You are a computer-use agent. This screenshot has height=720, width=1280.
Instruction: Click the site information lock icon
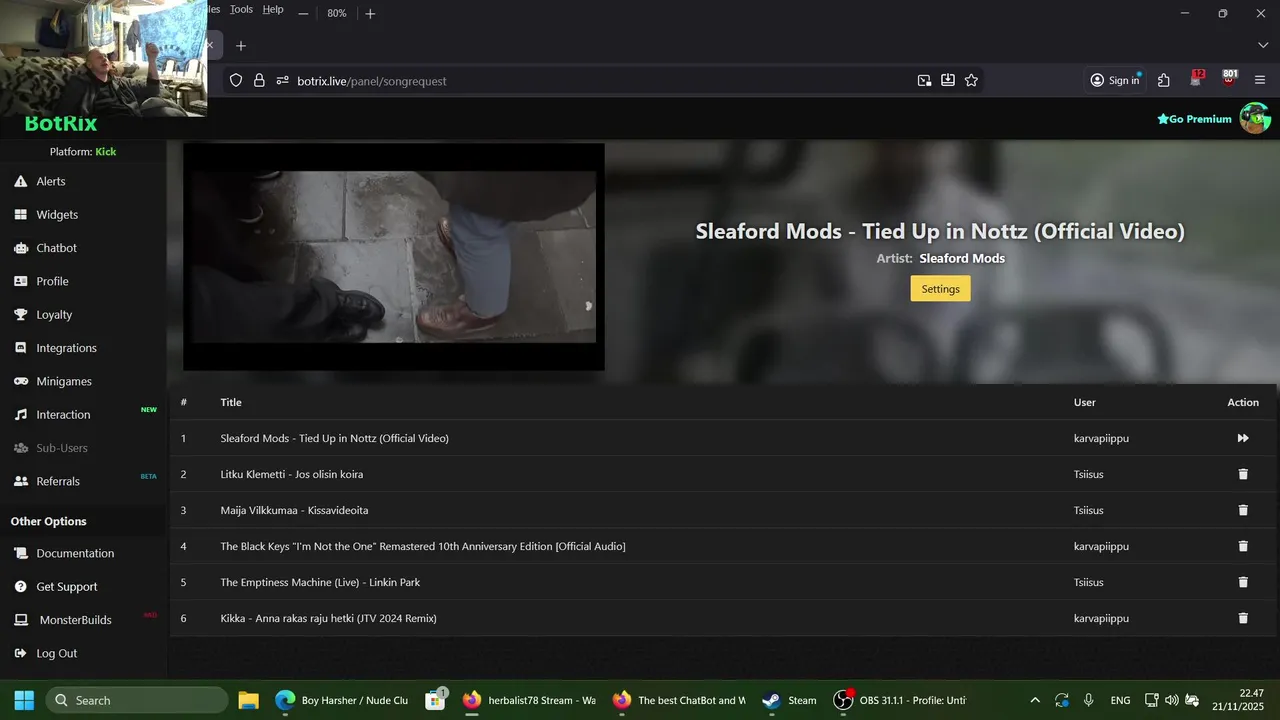tap(259, 81)
